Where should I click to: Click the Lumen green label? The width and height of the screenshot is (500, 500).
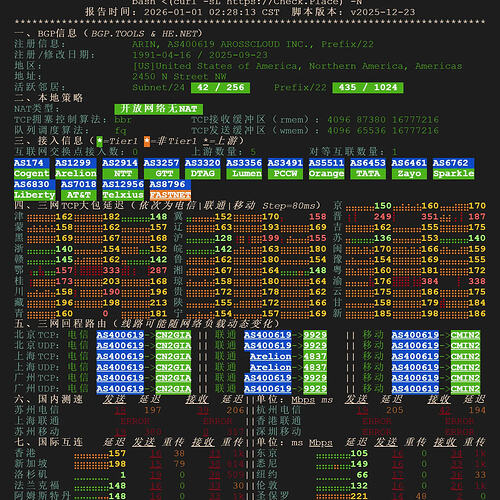244,174
